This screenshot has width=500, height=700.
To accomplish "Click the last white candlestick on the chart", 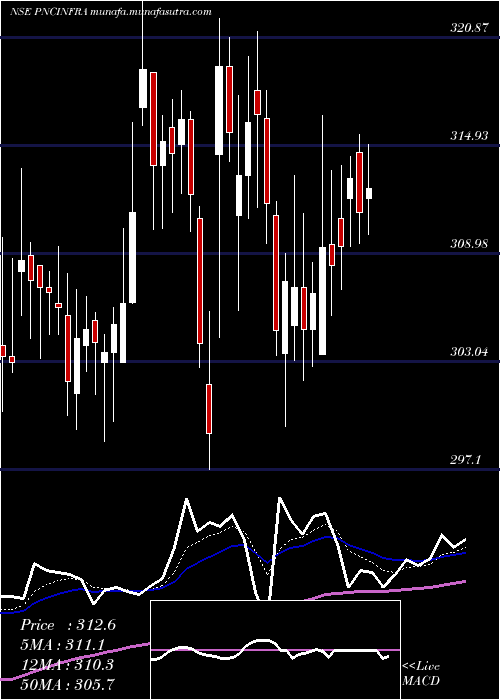I will [x=369, y=193].
